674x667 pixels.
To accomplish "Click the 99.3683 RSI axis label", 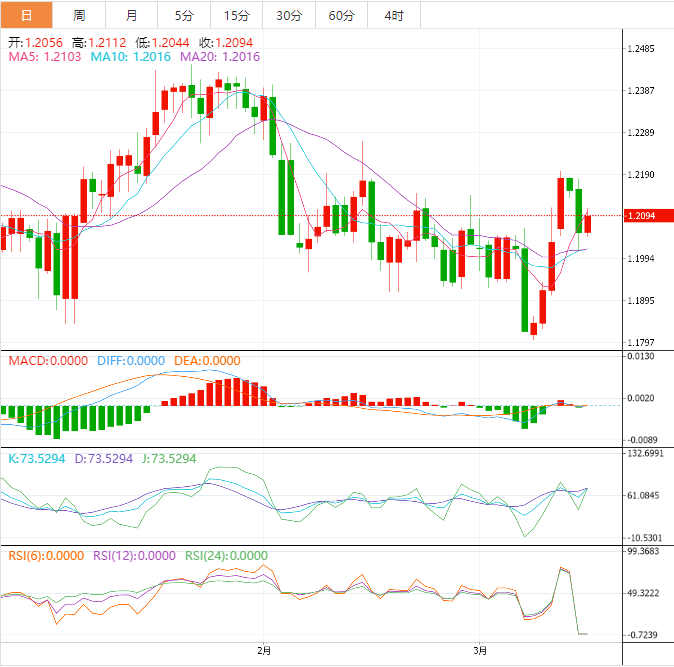I will point(643,551).
